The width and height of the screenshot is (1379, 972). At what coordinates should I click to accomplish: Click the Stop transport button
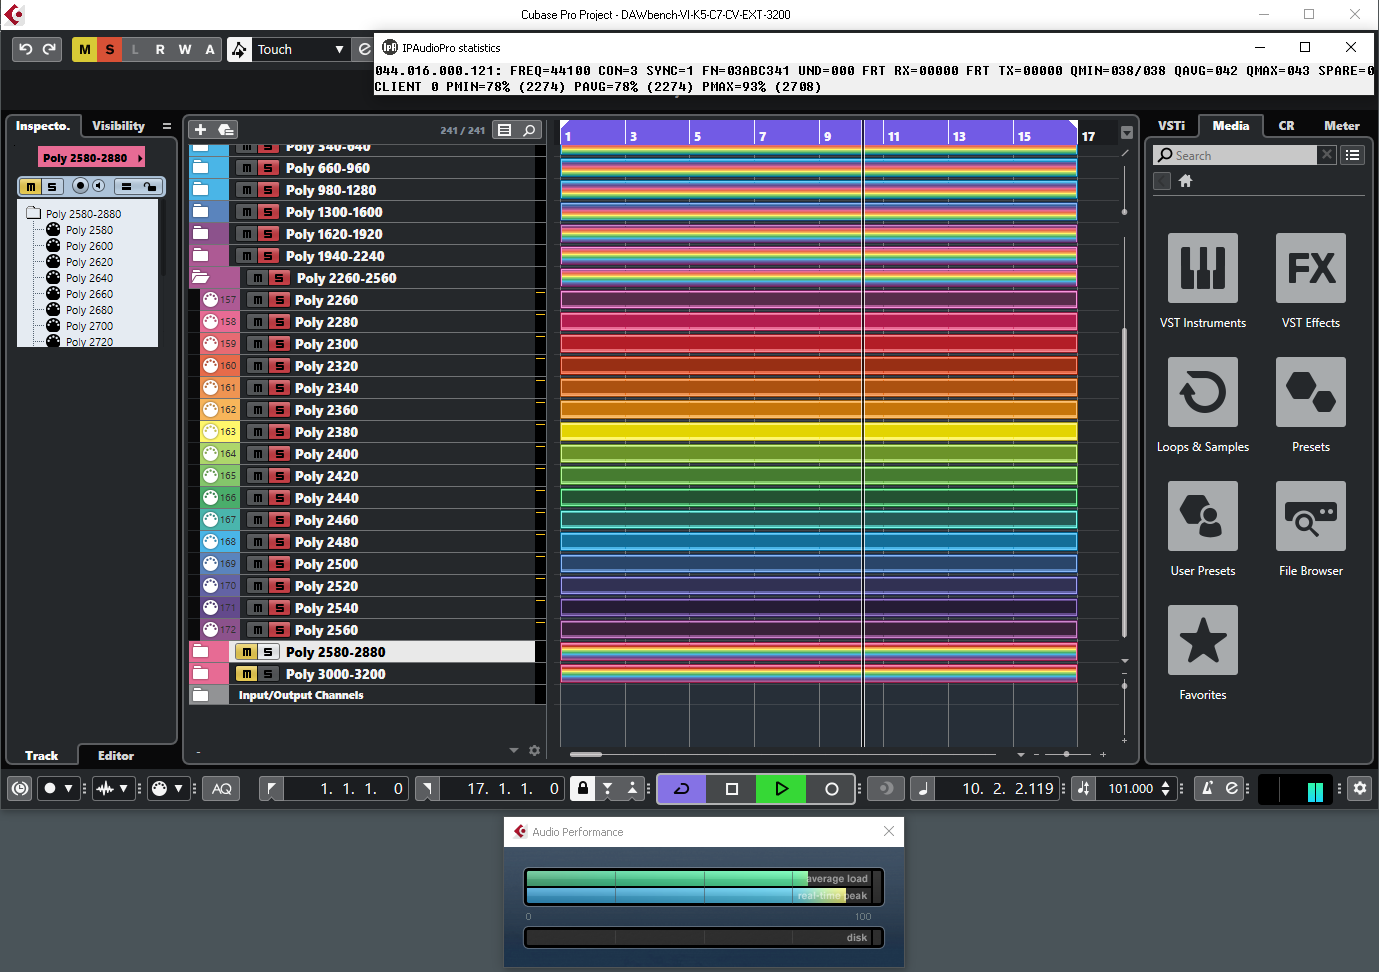pos(732,789)
